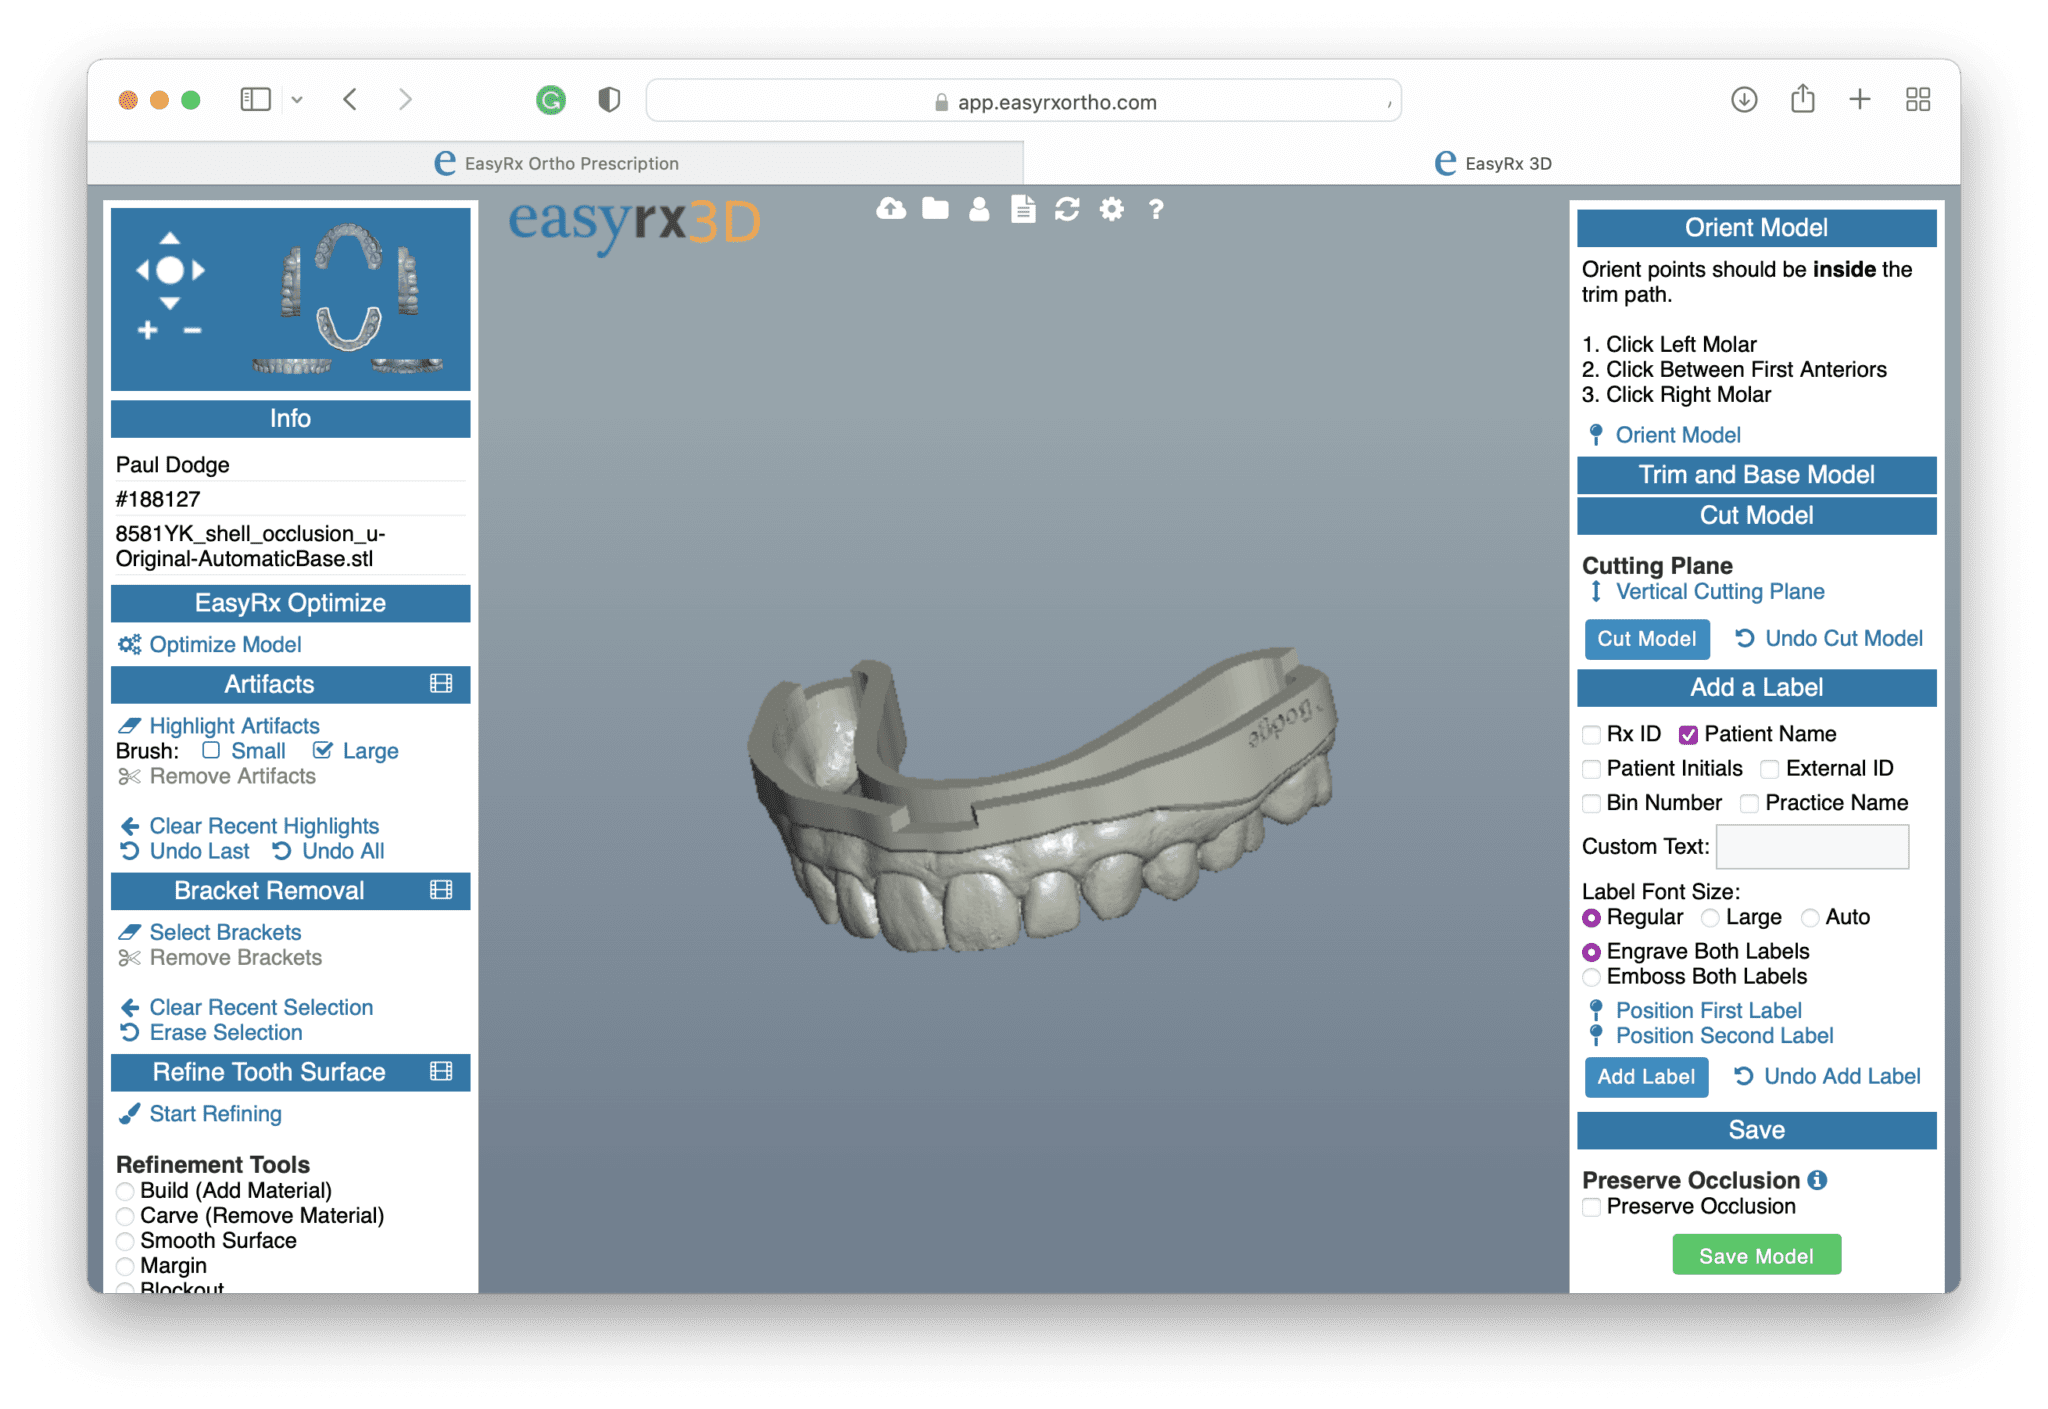Expand the Trim and Base Model section
Screen dimensions: 2048x1409
tap(1756, 475)
